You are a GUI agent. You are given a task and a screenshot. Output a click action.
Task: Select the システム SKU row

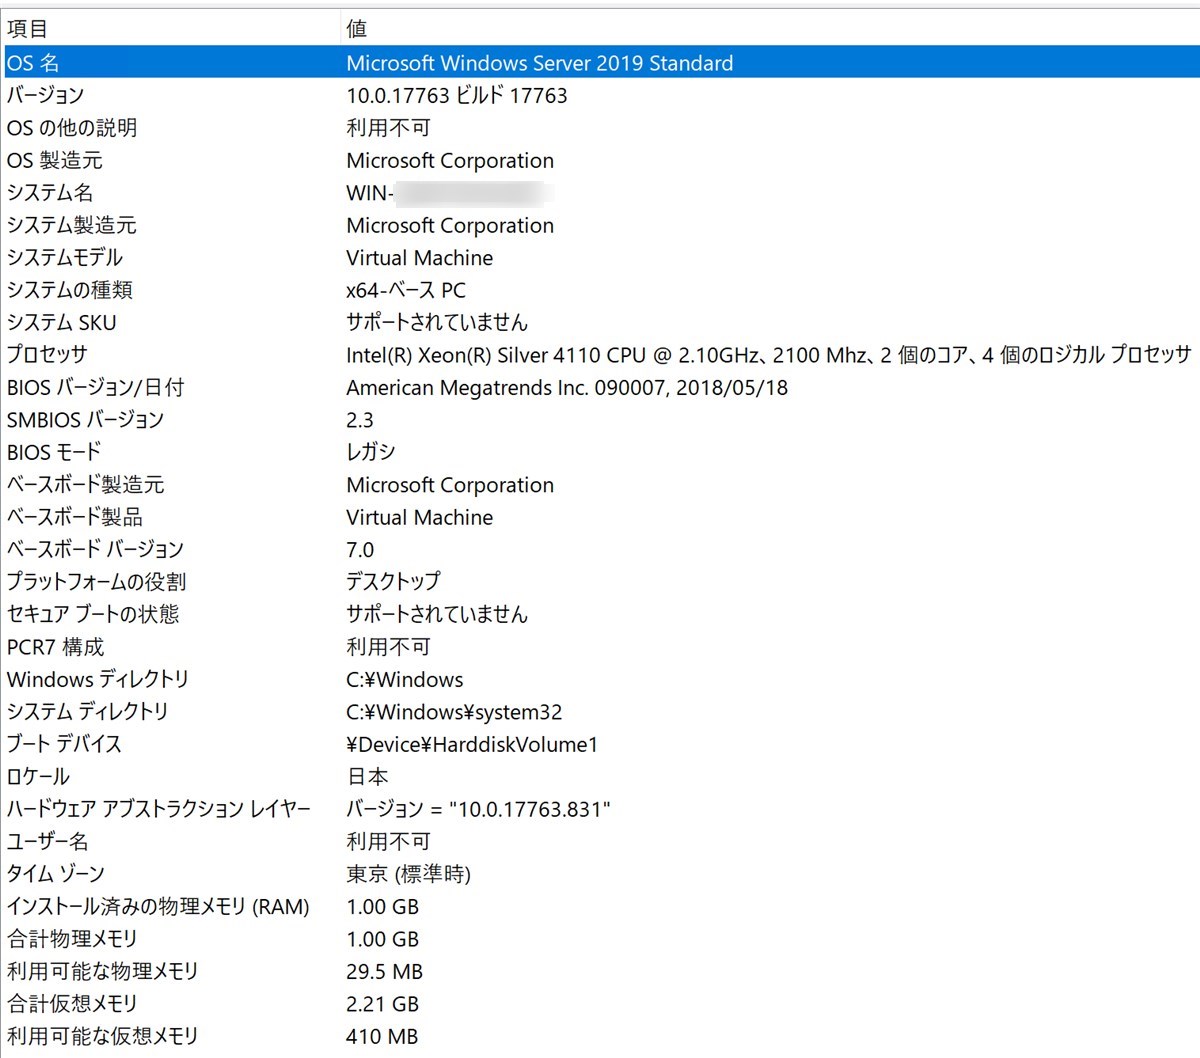(x=600, y=323)
